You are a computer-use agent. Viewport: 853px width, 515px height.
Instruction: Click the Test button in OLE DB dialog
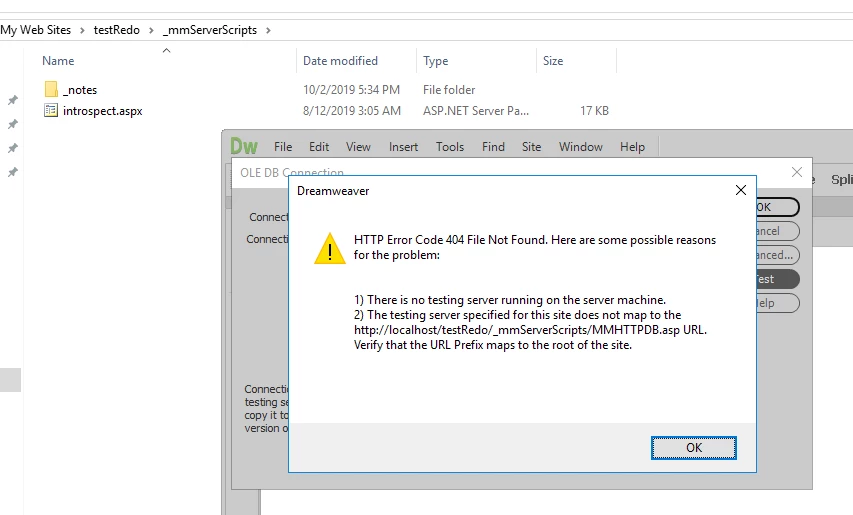[777, 278]
